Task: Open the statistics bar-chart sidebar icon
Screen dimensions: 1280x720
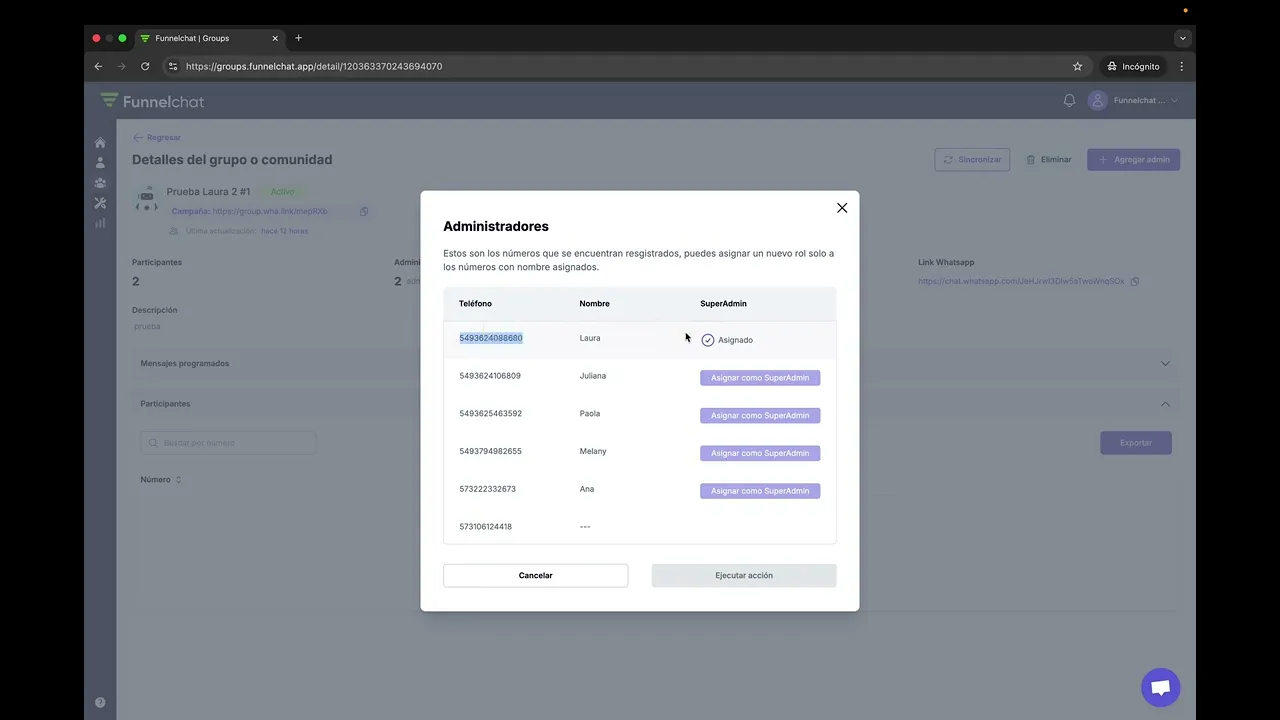Action: [100, 223]
